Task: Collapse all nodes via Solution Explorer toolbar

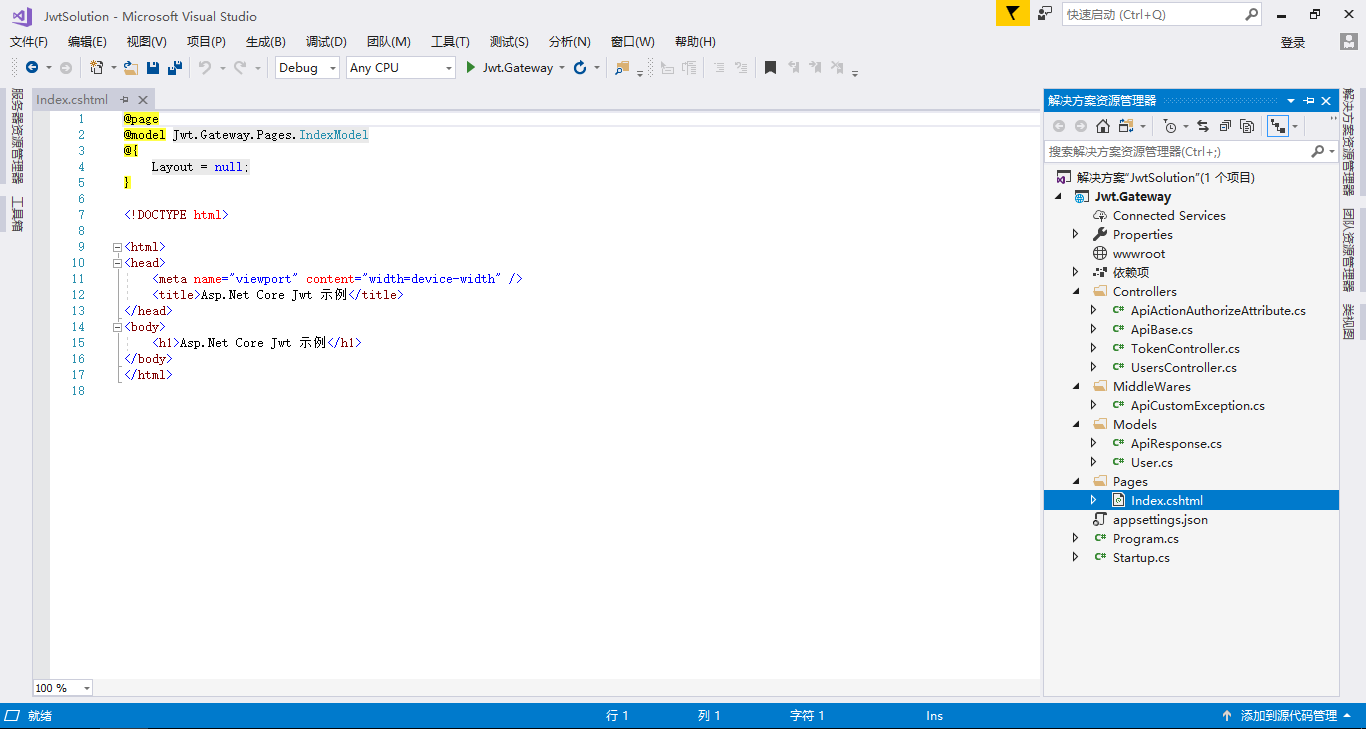Action: click(x=1225, y=126)
